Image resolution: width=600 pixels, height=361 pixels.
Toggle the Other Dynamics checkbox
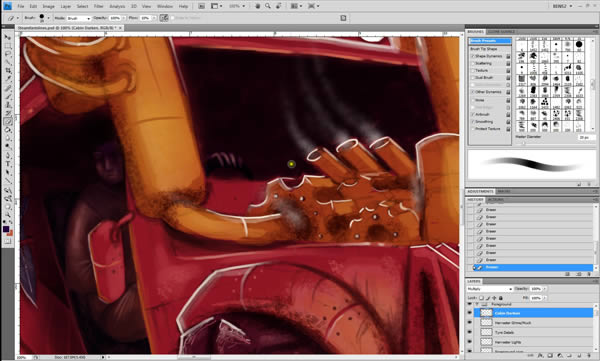[473, 92]
